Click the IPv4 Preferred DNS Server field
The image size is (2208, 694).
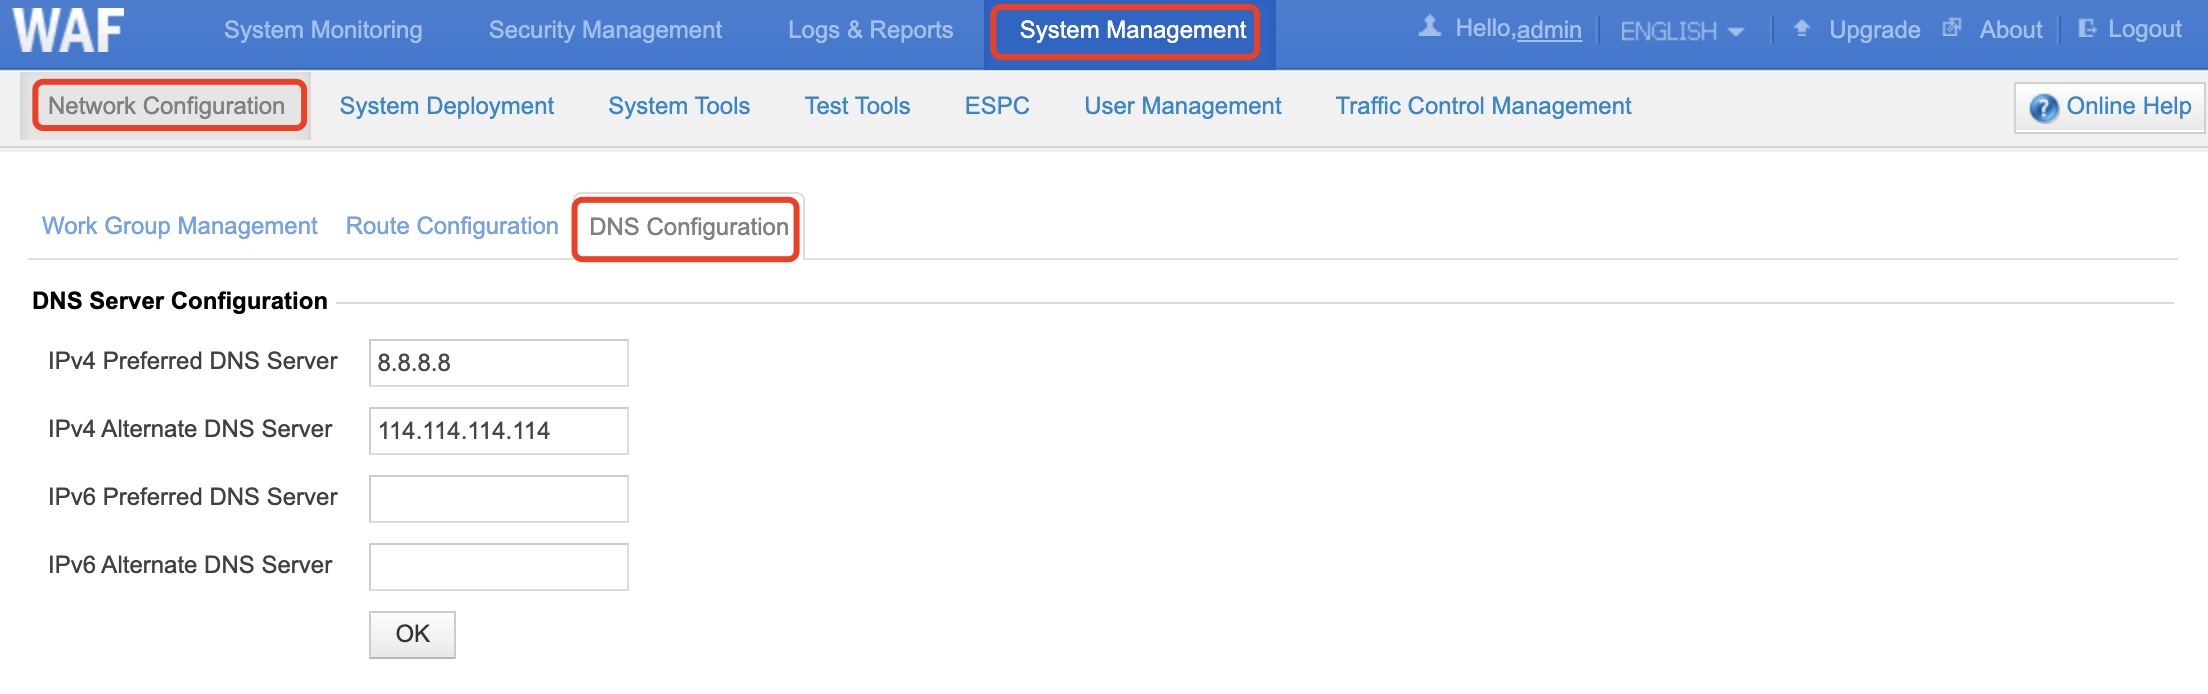tap(498, 363)
